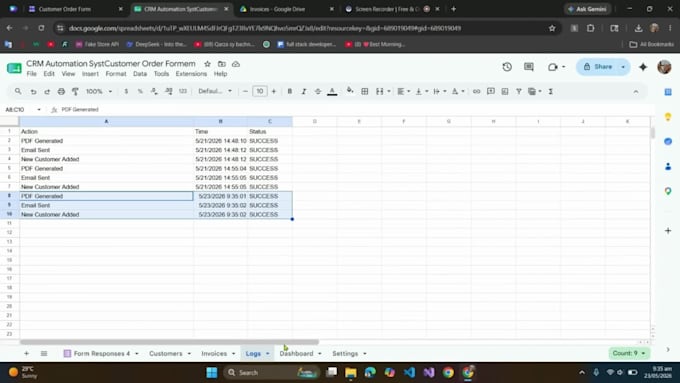This screenshot has width=680, height=383.
Task: Open the Windows Start menu
Action: (212, 373)
